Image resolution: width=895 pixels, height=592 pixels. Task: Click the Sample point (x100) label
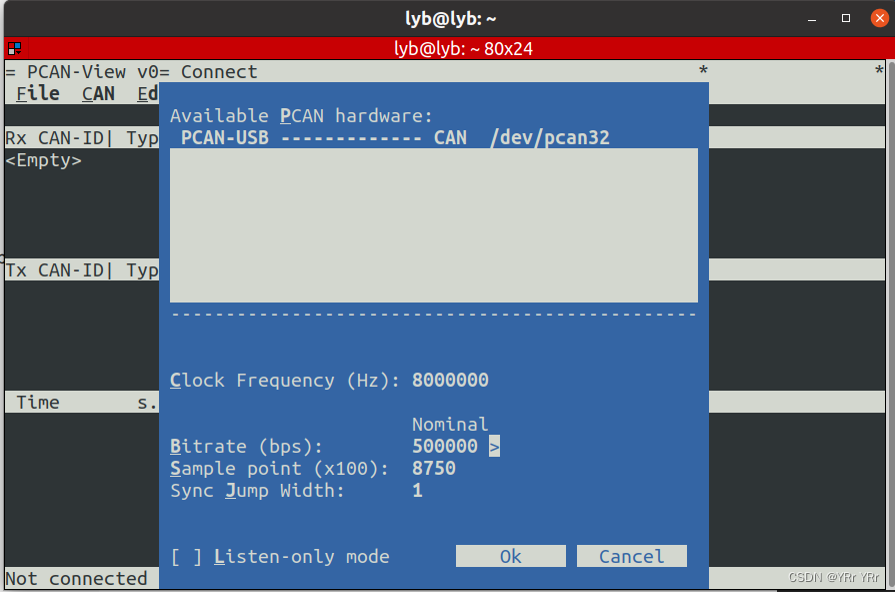(280, 469)
